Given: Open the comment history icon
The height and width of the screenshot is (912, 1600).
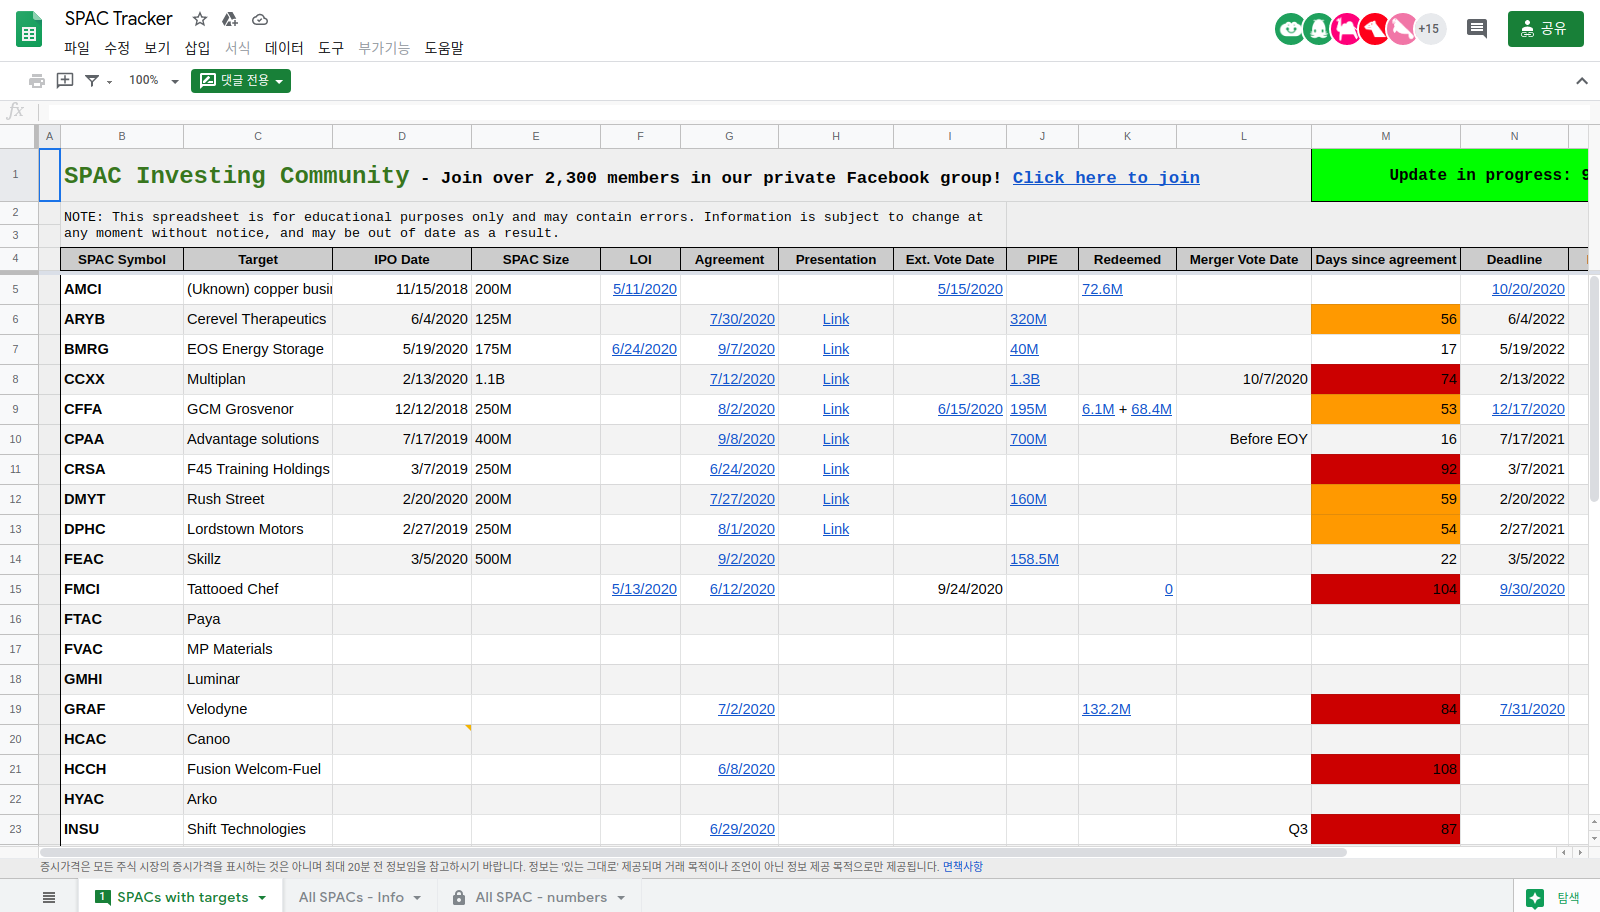Looking at the screenshot, I should point(1477,29).
